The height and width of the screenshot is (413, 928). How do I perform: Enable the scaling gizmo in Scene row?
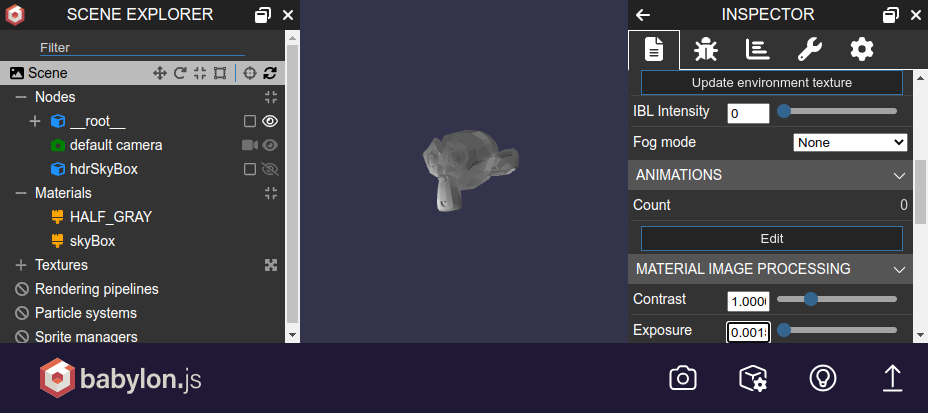(x=200, y=73)
